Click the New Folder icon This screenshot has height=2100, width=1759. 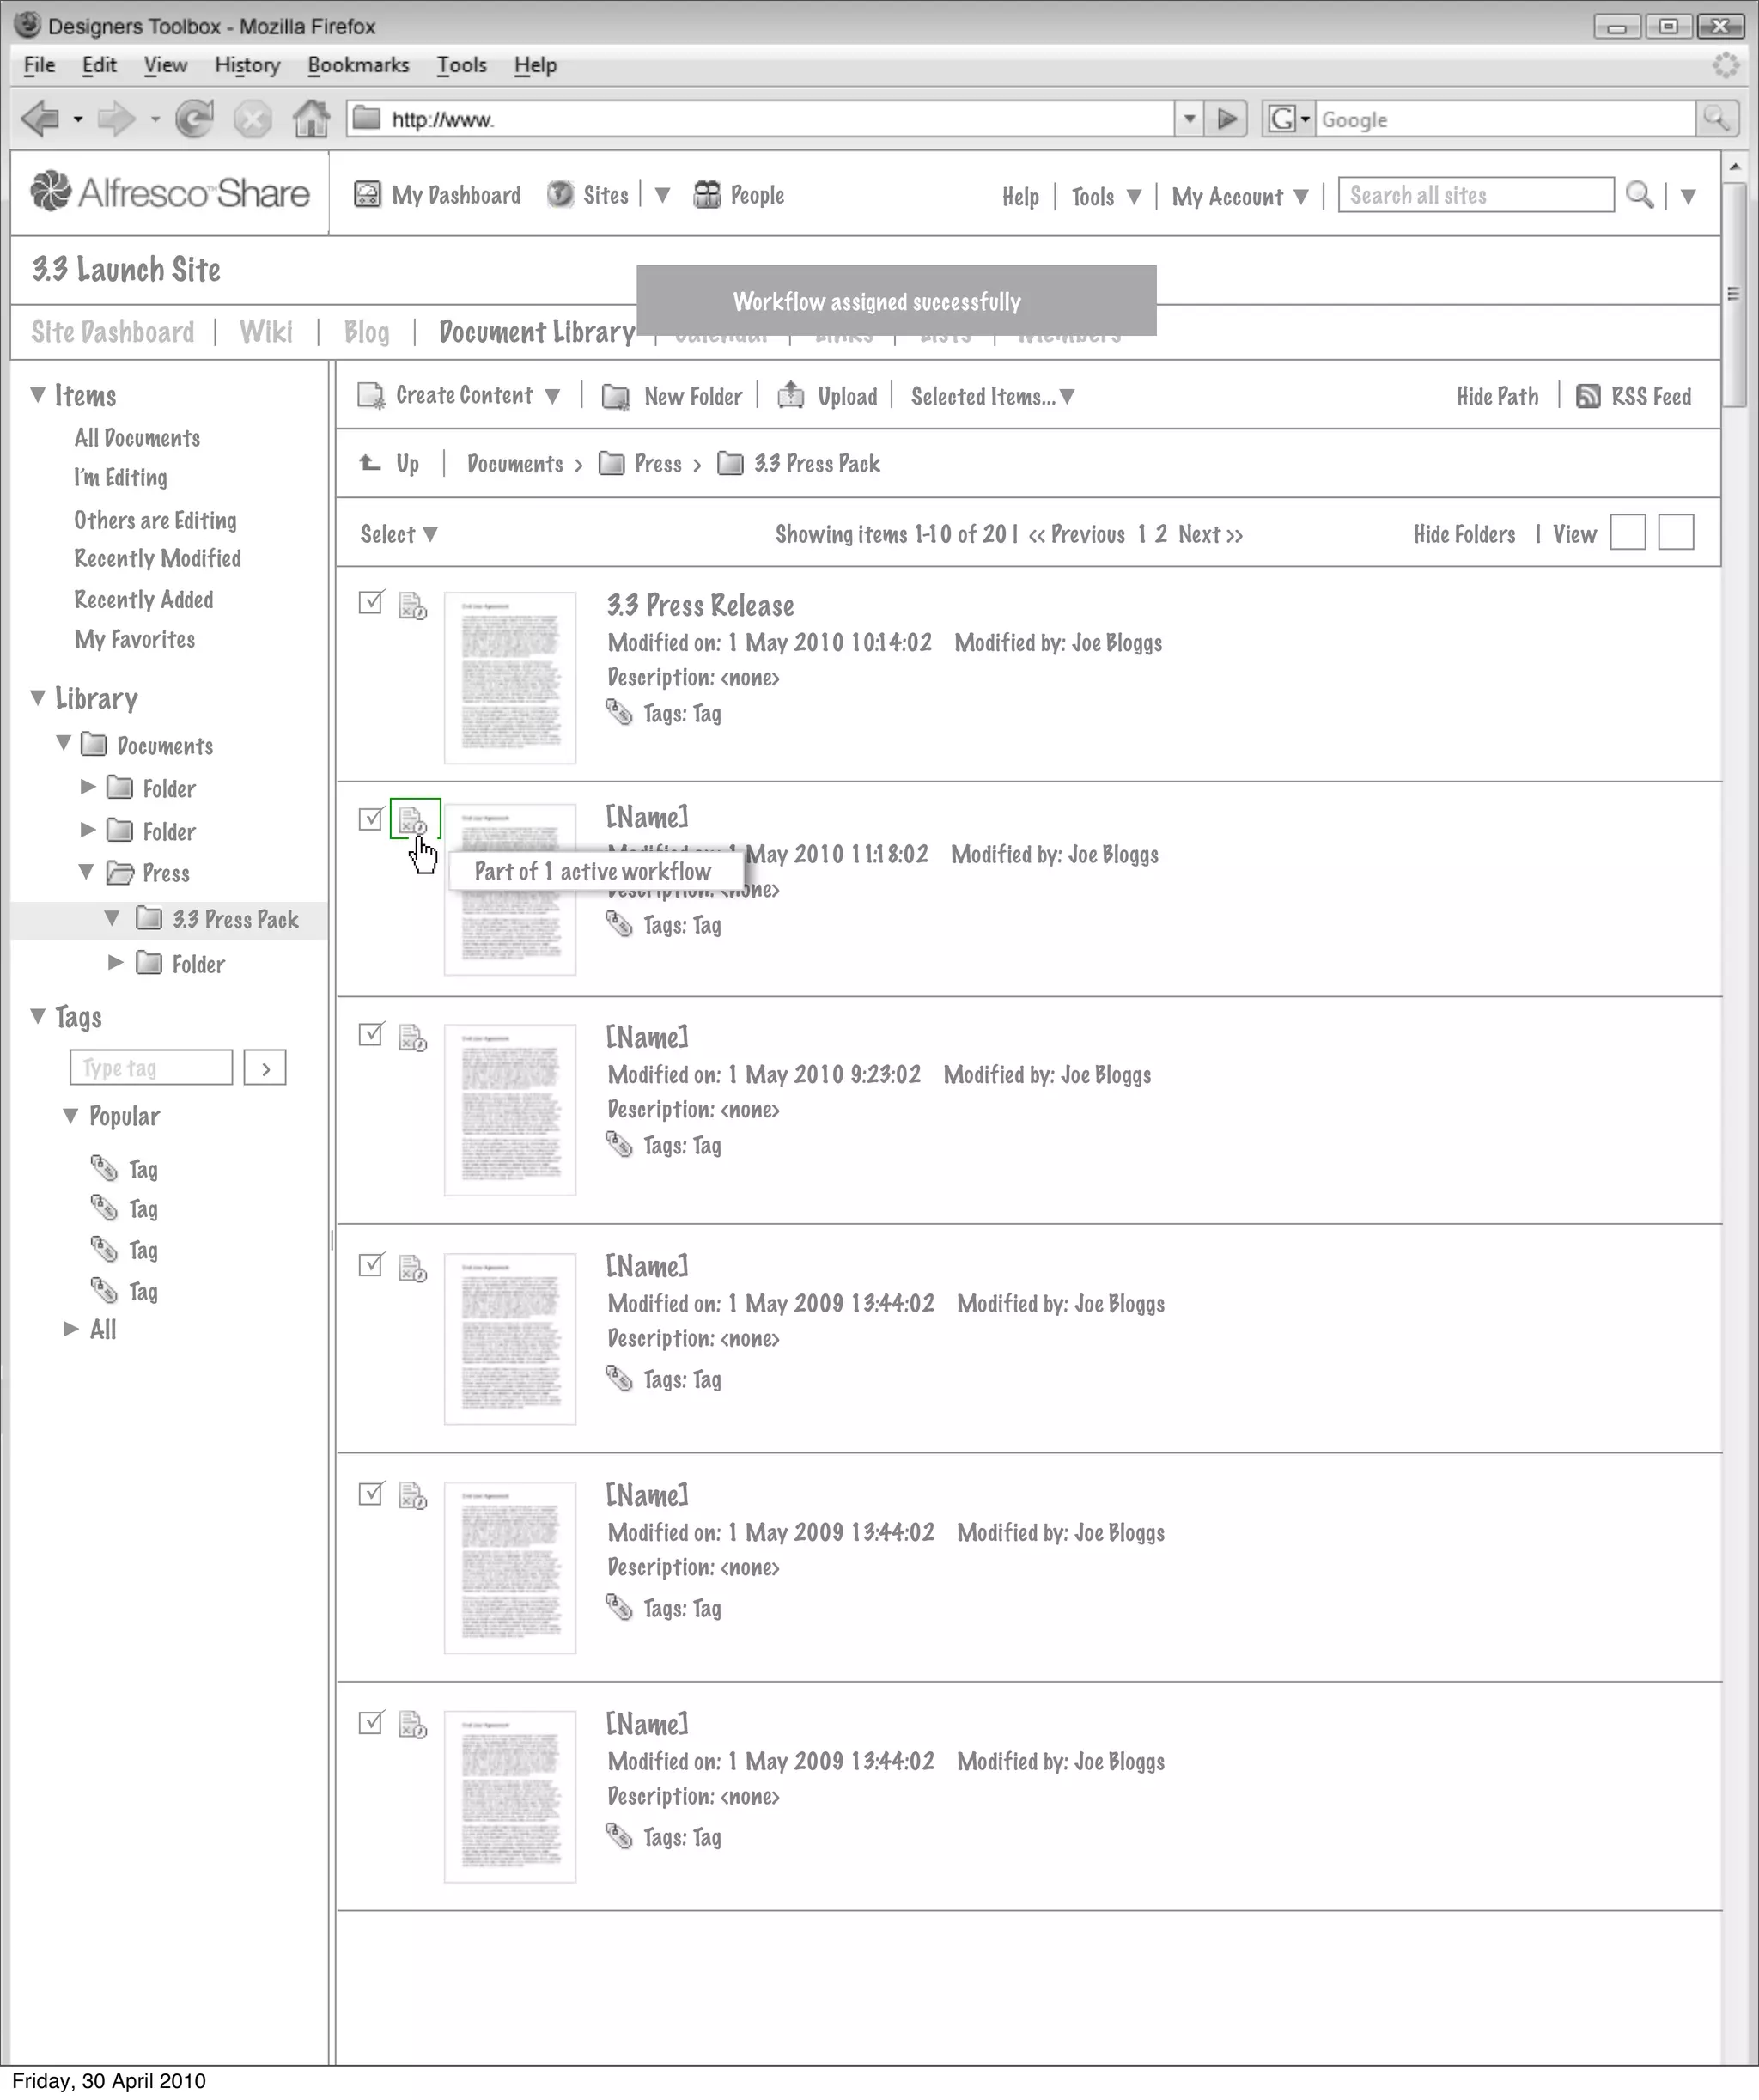coord(615,397)
